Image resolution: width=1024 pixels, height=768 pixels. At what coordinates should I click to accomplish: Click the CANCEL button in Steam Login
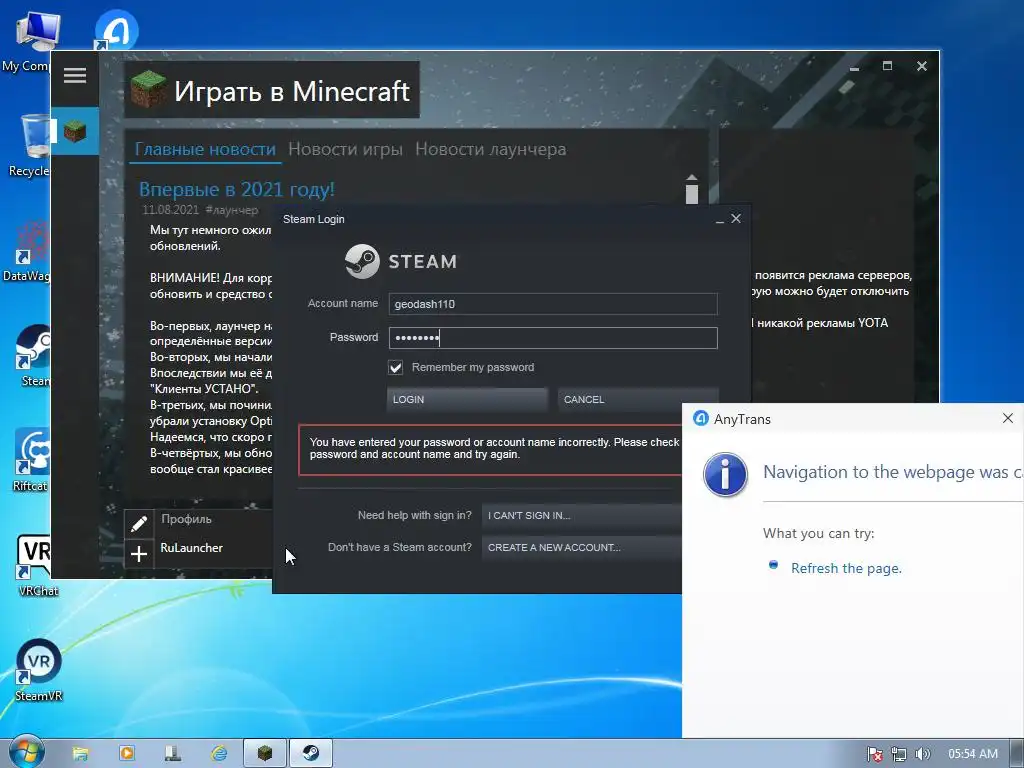point(638,400)
